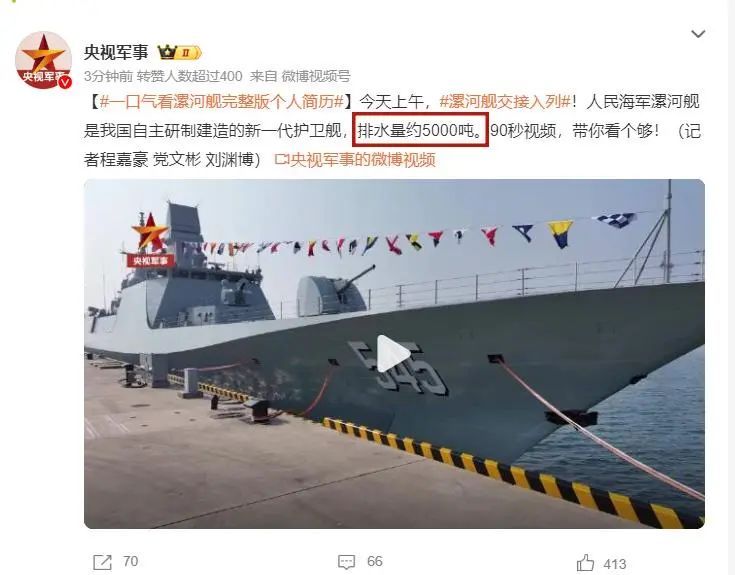Open hashtag 漯河舰交接入列
This screenshot has height=575, width=735.
[x=505, y=101]
